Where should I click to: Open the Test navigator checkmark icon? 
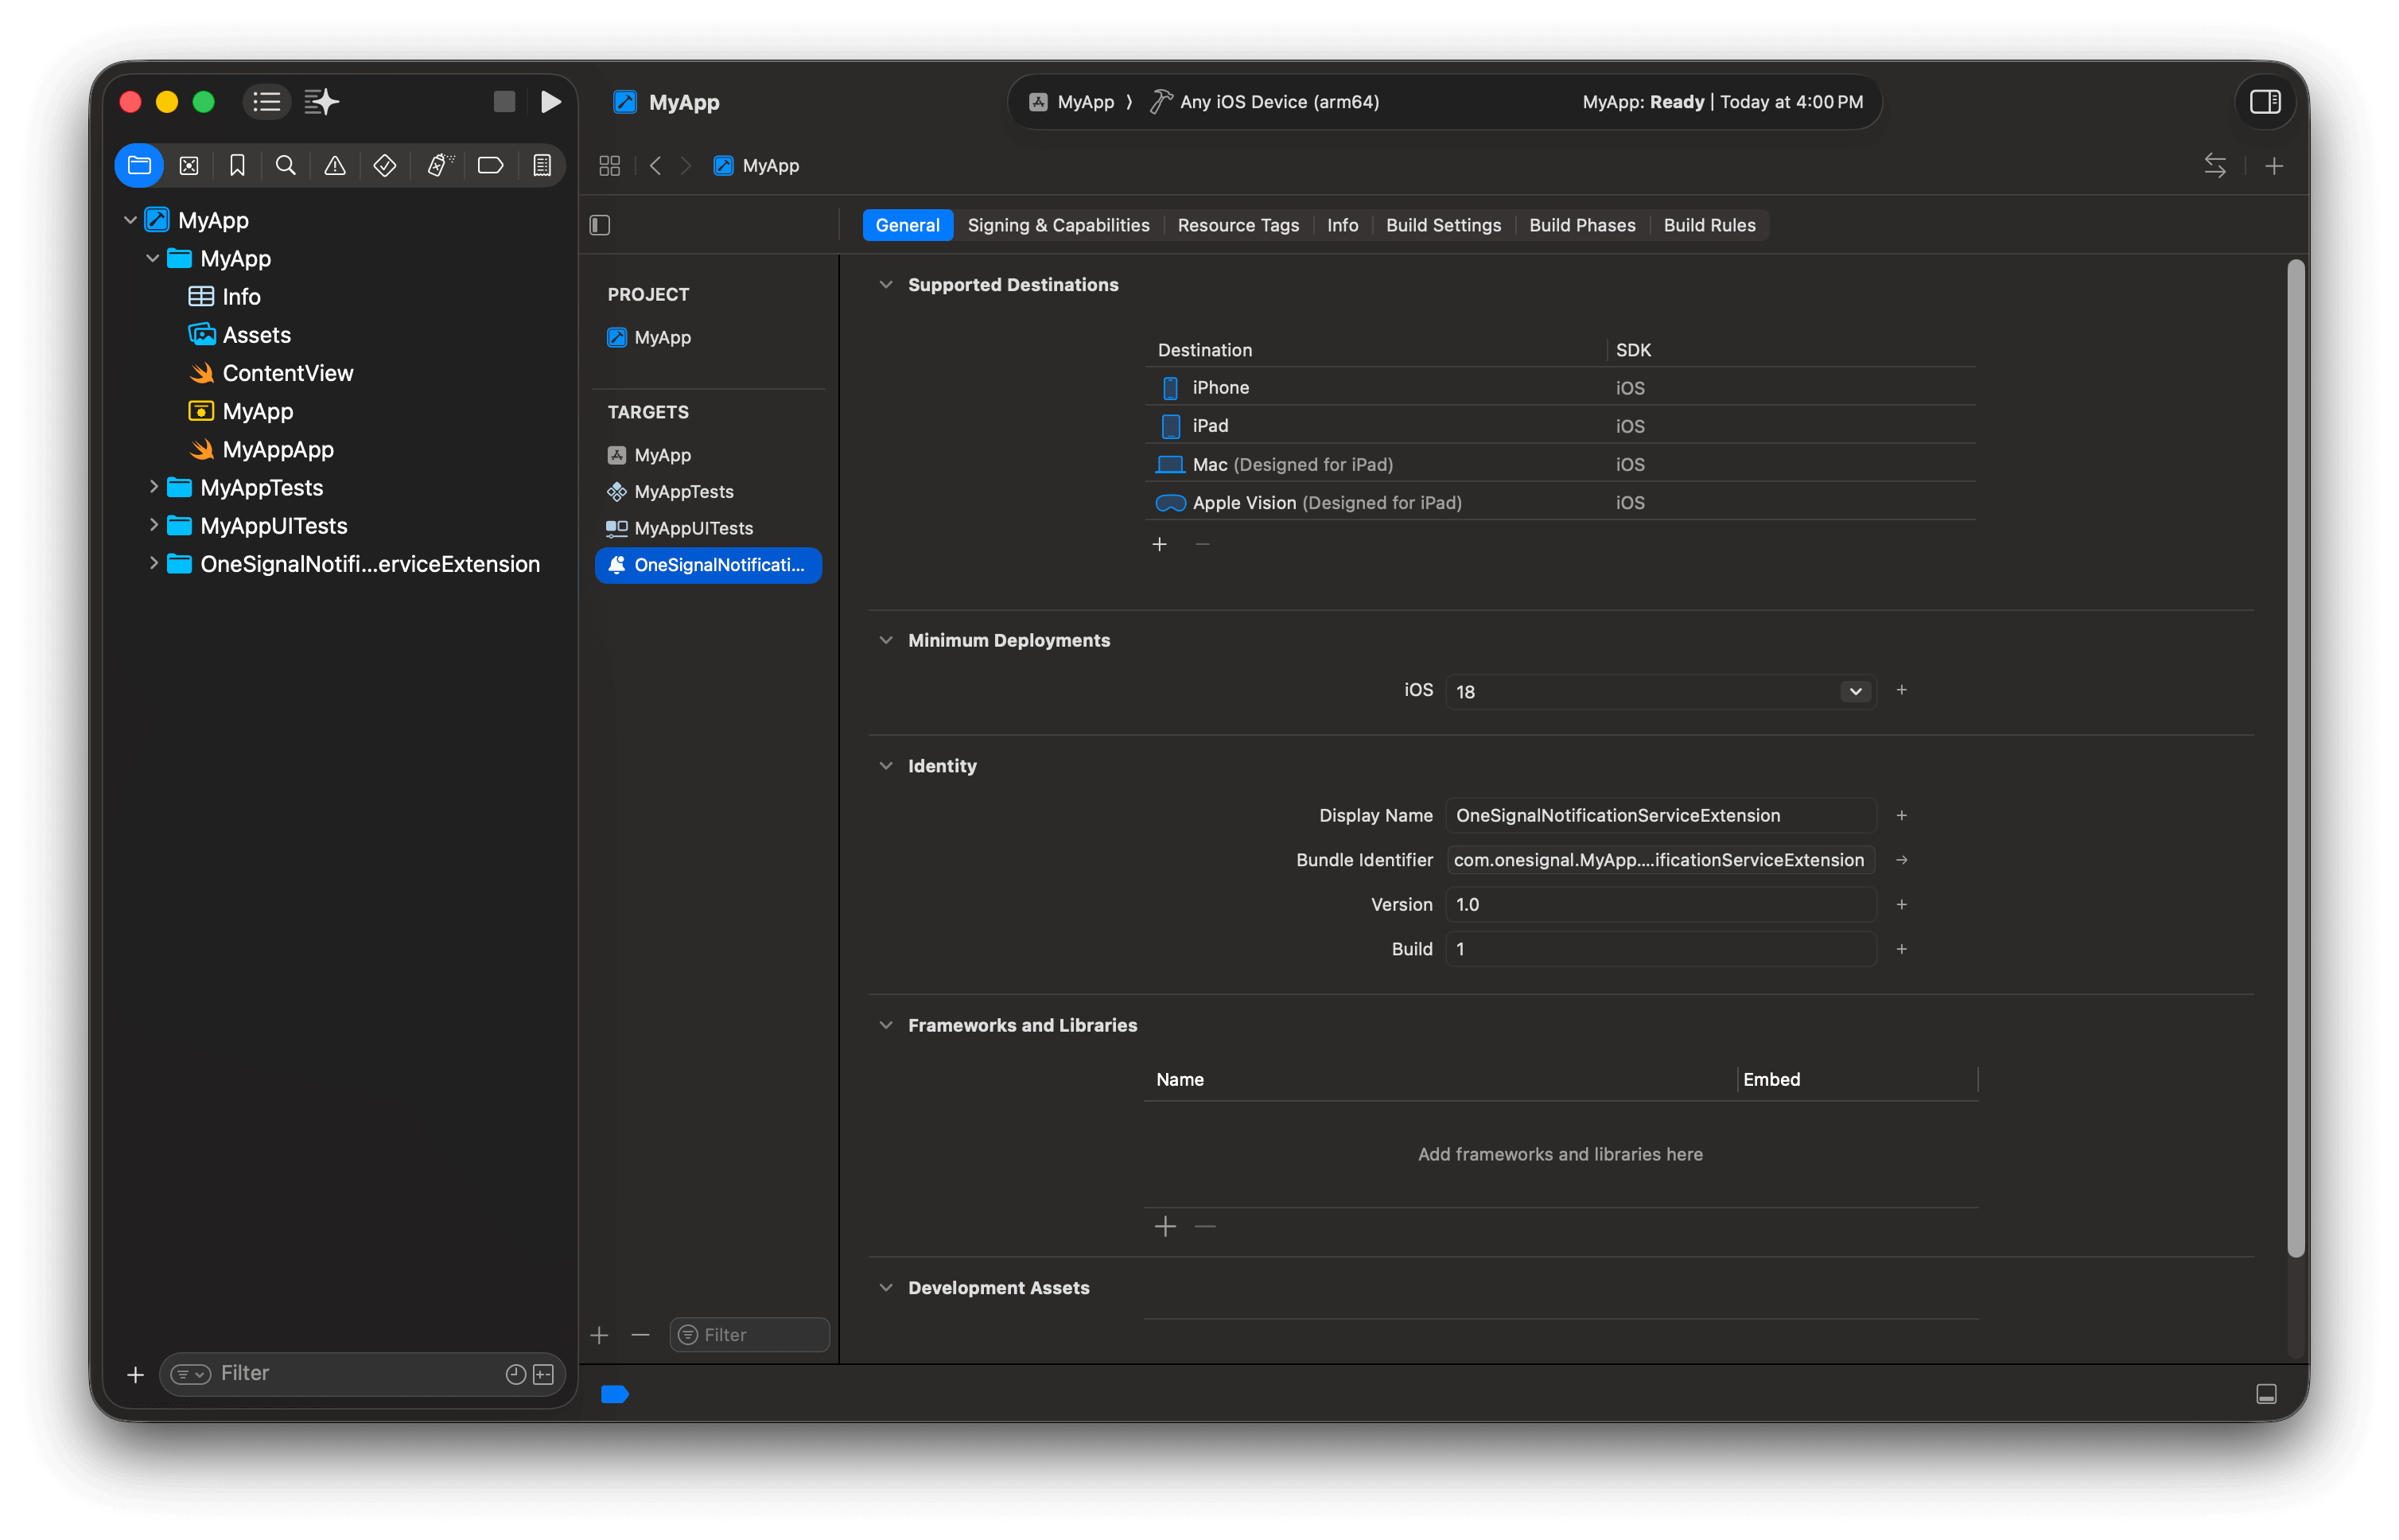(x=384, y=165)
